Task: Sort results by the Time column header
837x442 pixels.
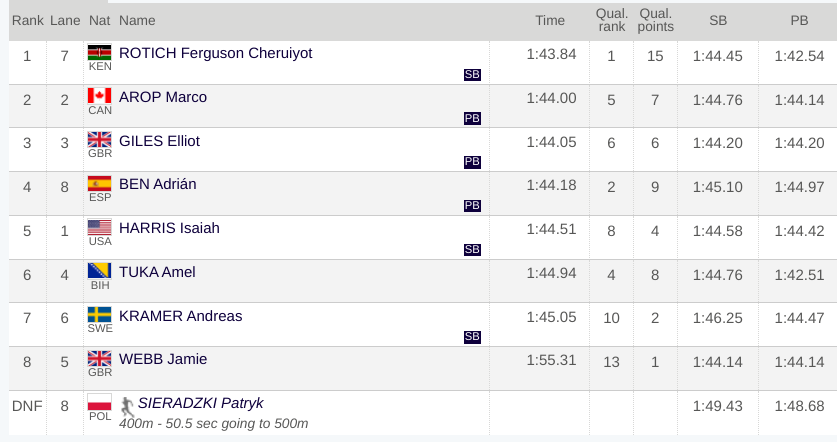Action: tap(550, 21)
